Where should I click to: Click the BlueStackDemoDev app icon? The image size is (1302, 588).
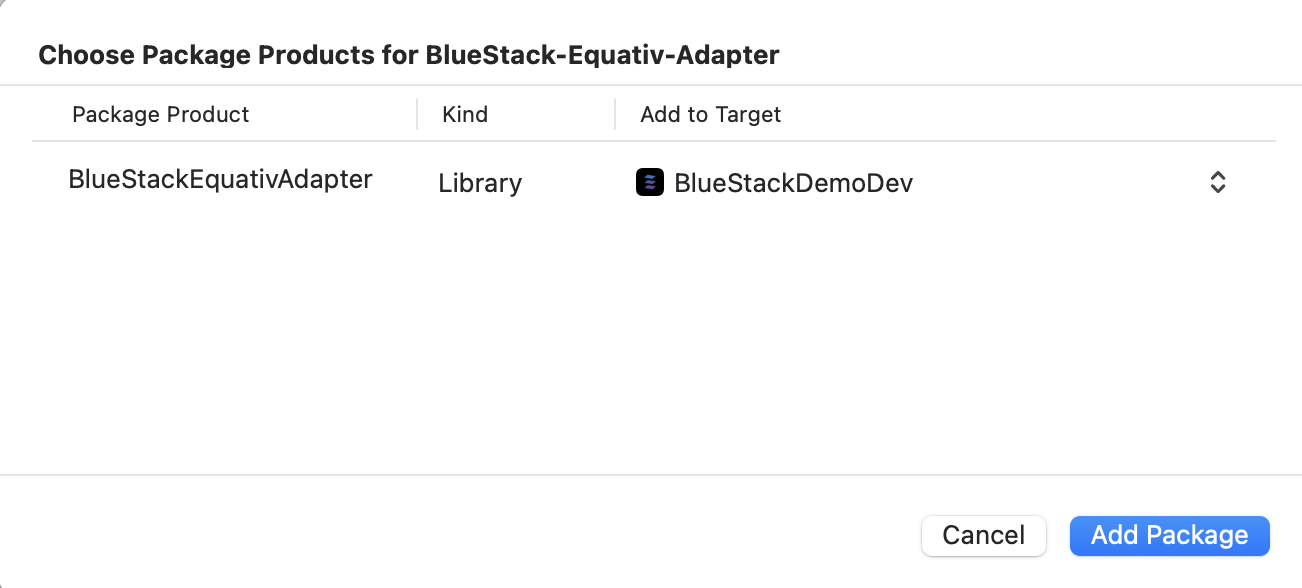650,182
